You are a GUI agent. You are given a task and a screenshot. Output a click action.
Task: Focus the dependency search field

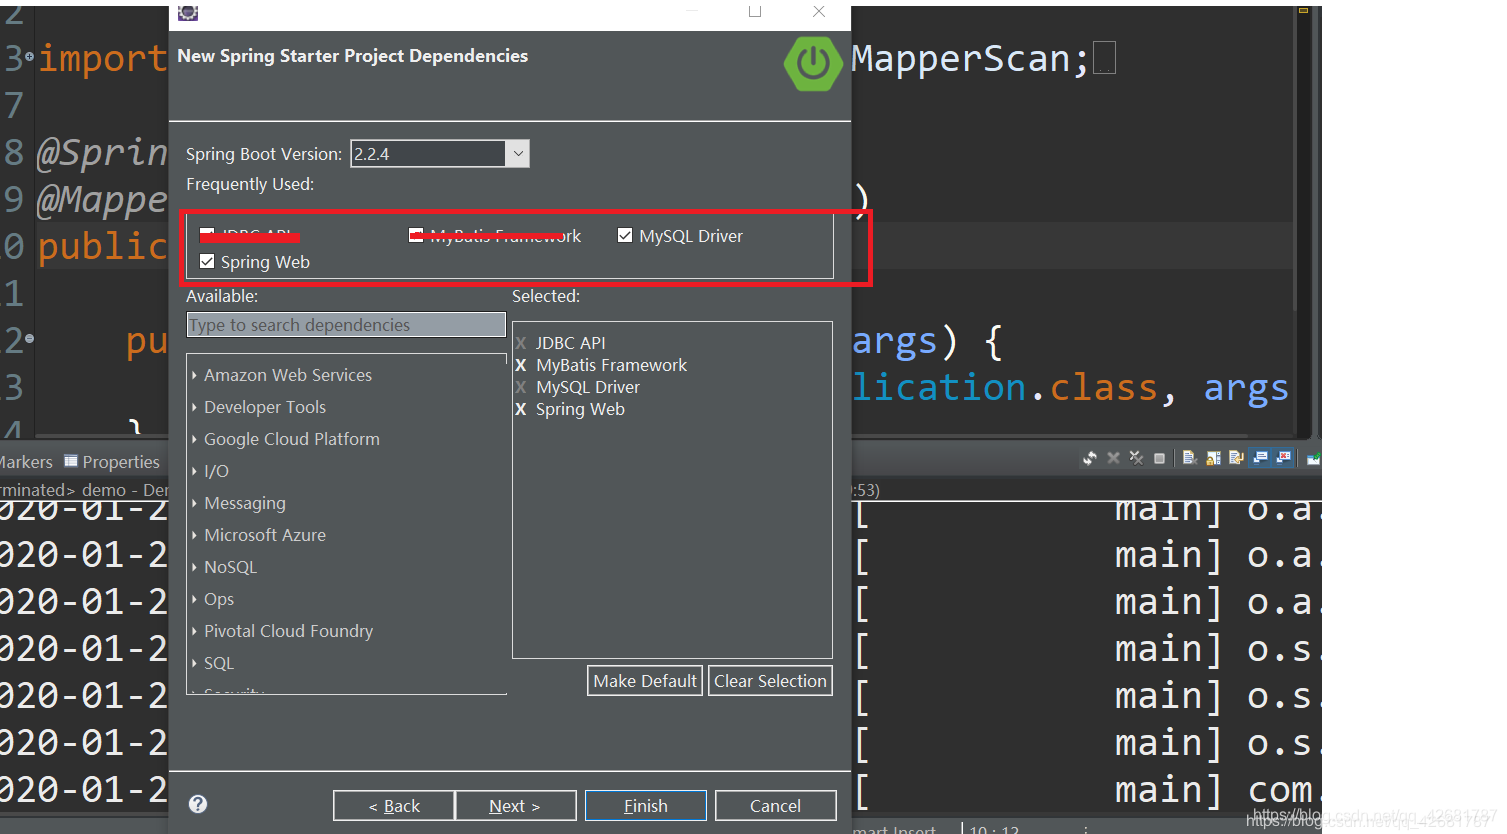[346, 325]
